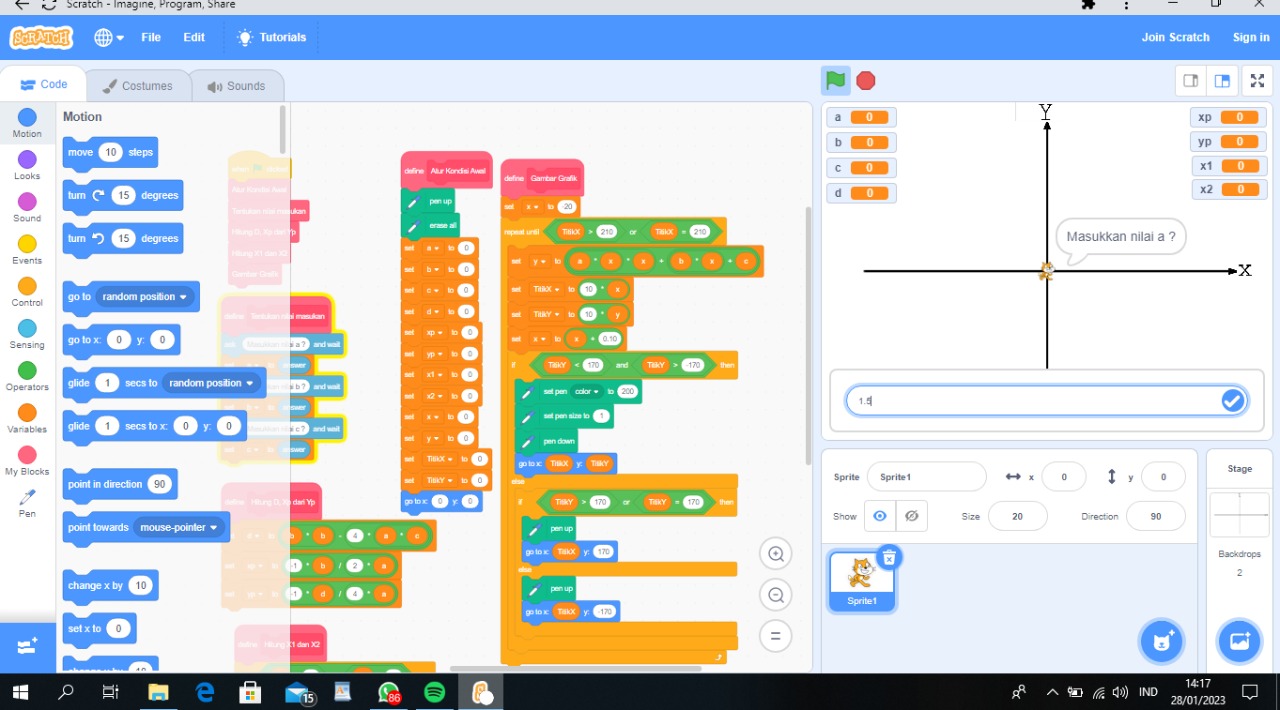Viewport: 1280px width, 710px height.
Task: Switch to the Sounds tab
Action: coord(236,86)
